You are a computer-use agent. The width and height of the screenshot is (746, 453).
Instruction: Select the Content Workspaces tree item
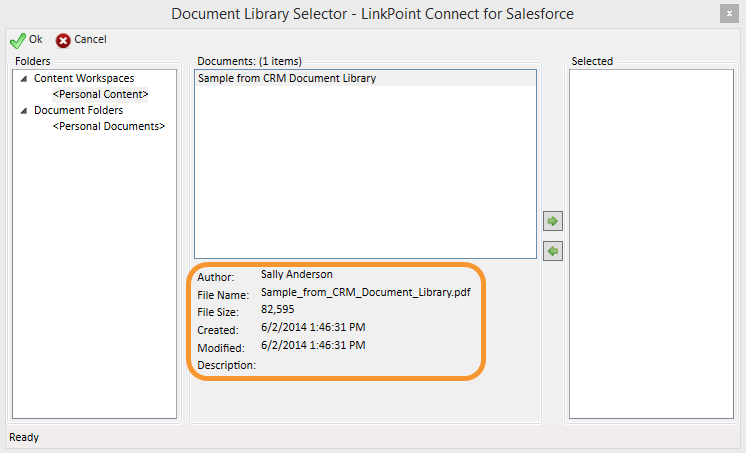coord(84,78)
